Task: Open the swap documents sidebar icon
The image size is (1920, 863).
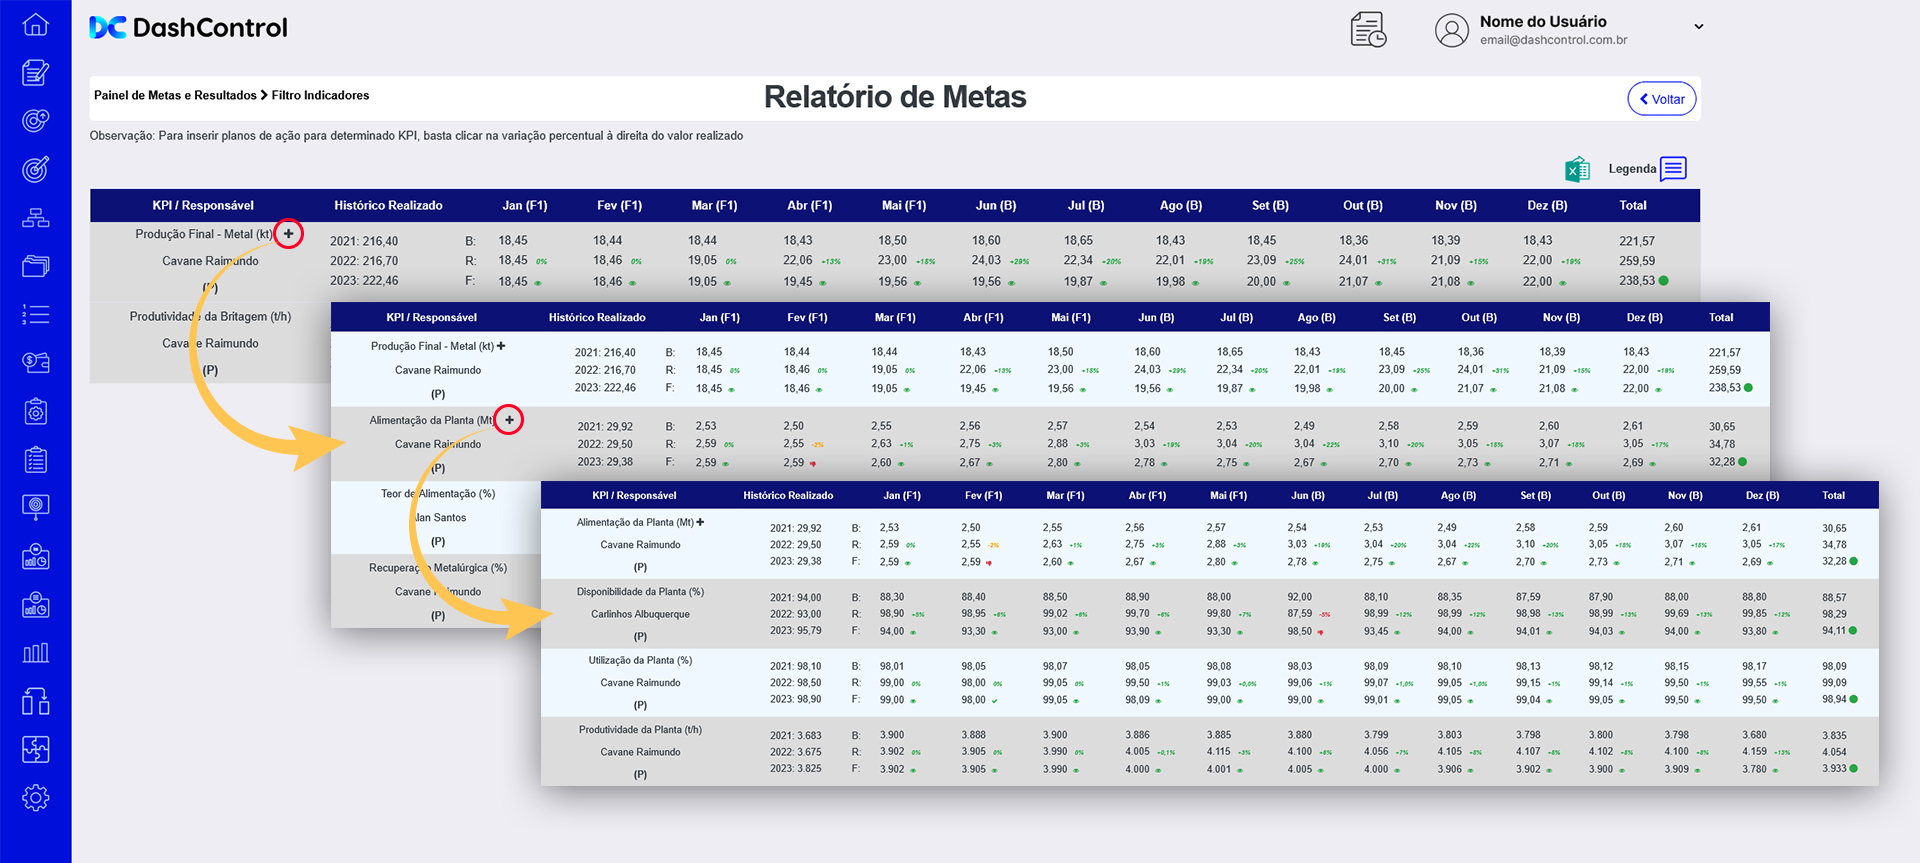Action: (x=35, y=701)
